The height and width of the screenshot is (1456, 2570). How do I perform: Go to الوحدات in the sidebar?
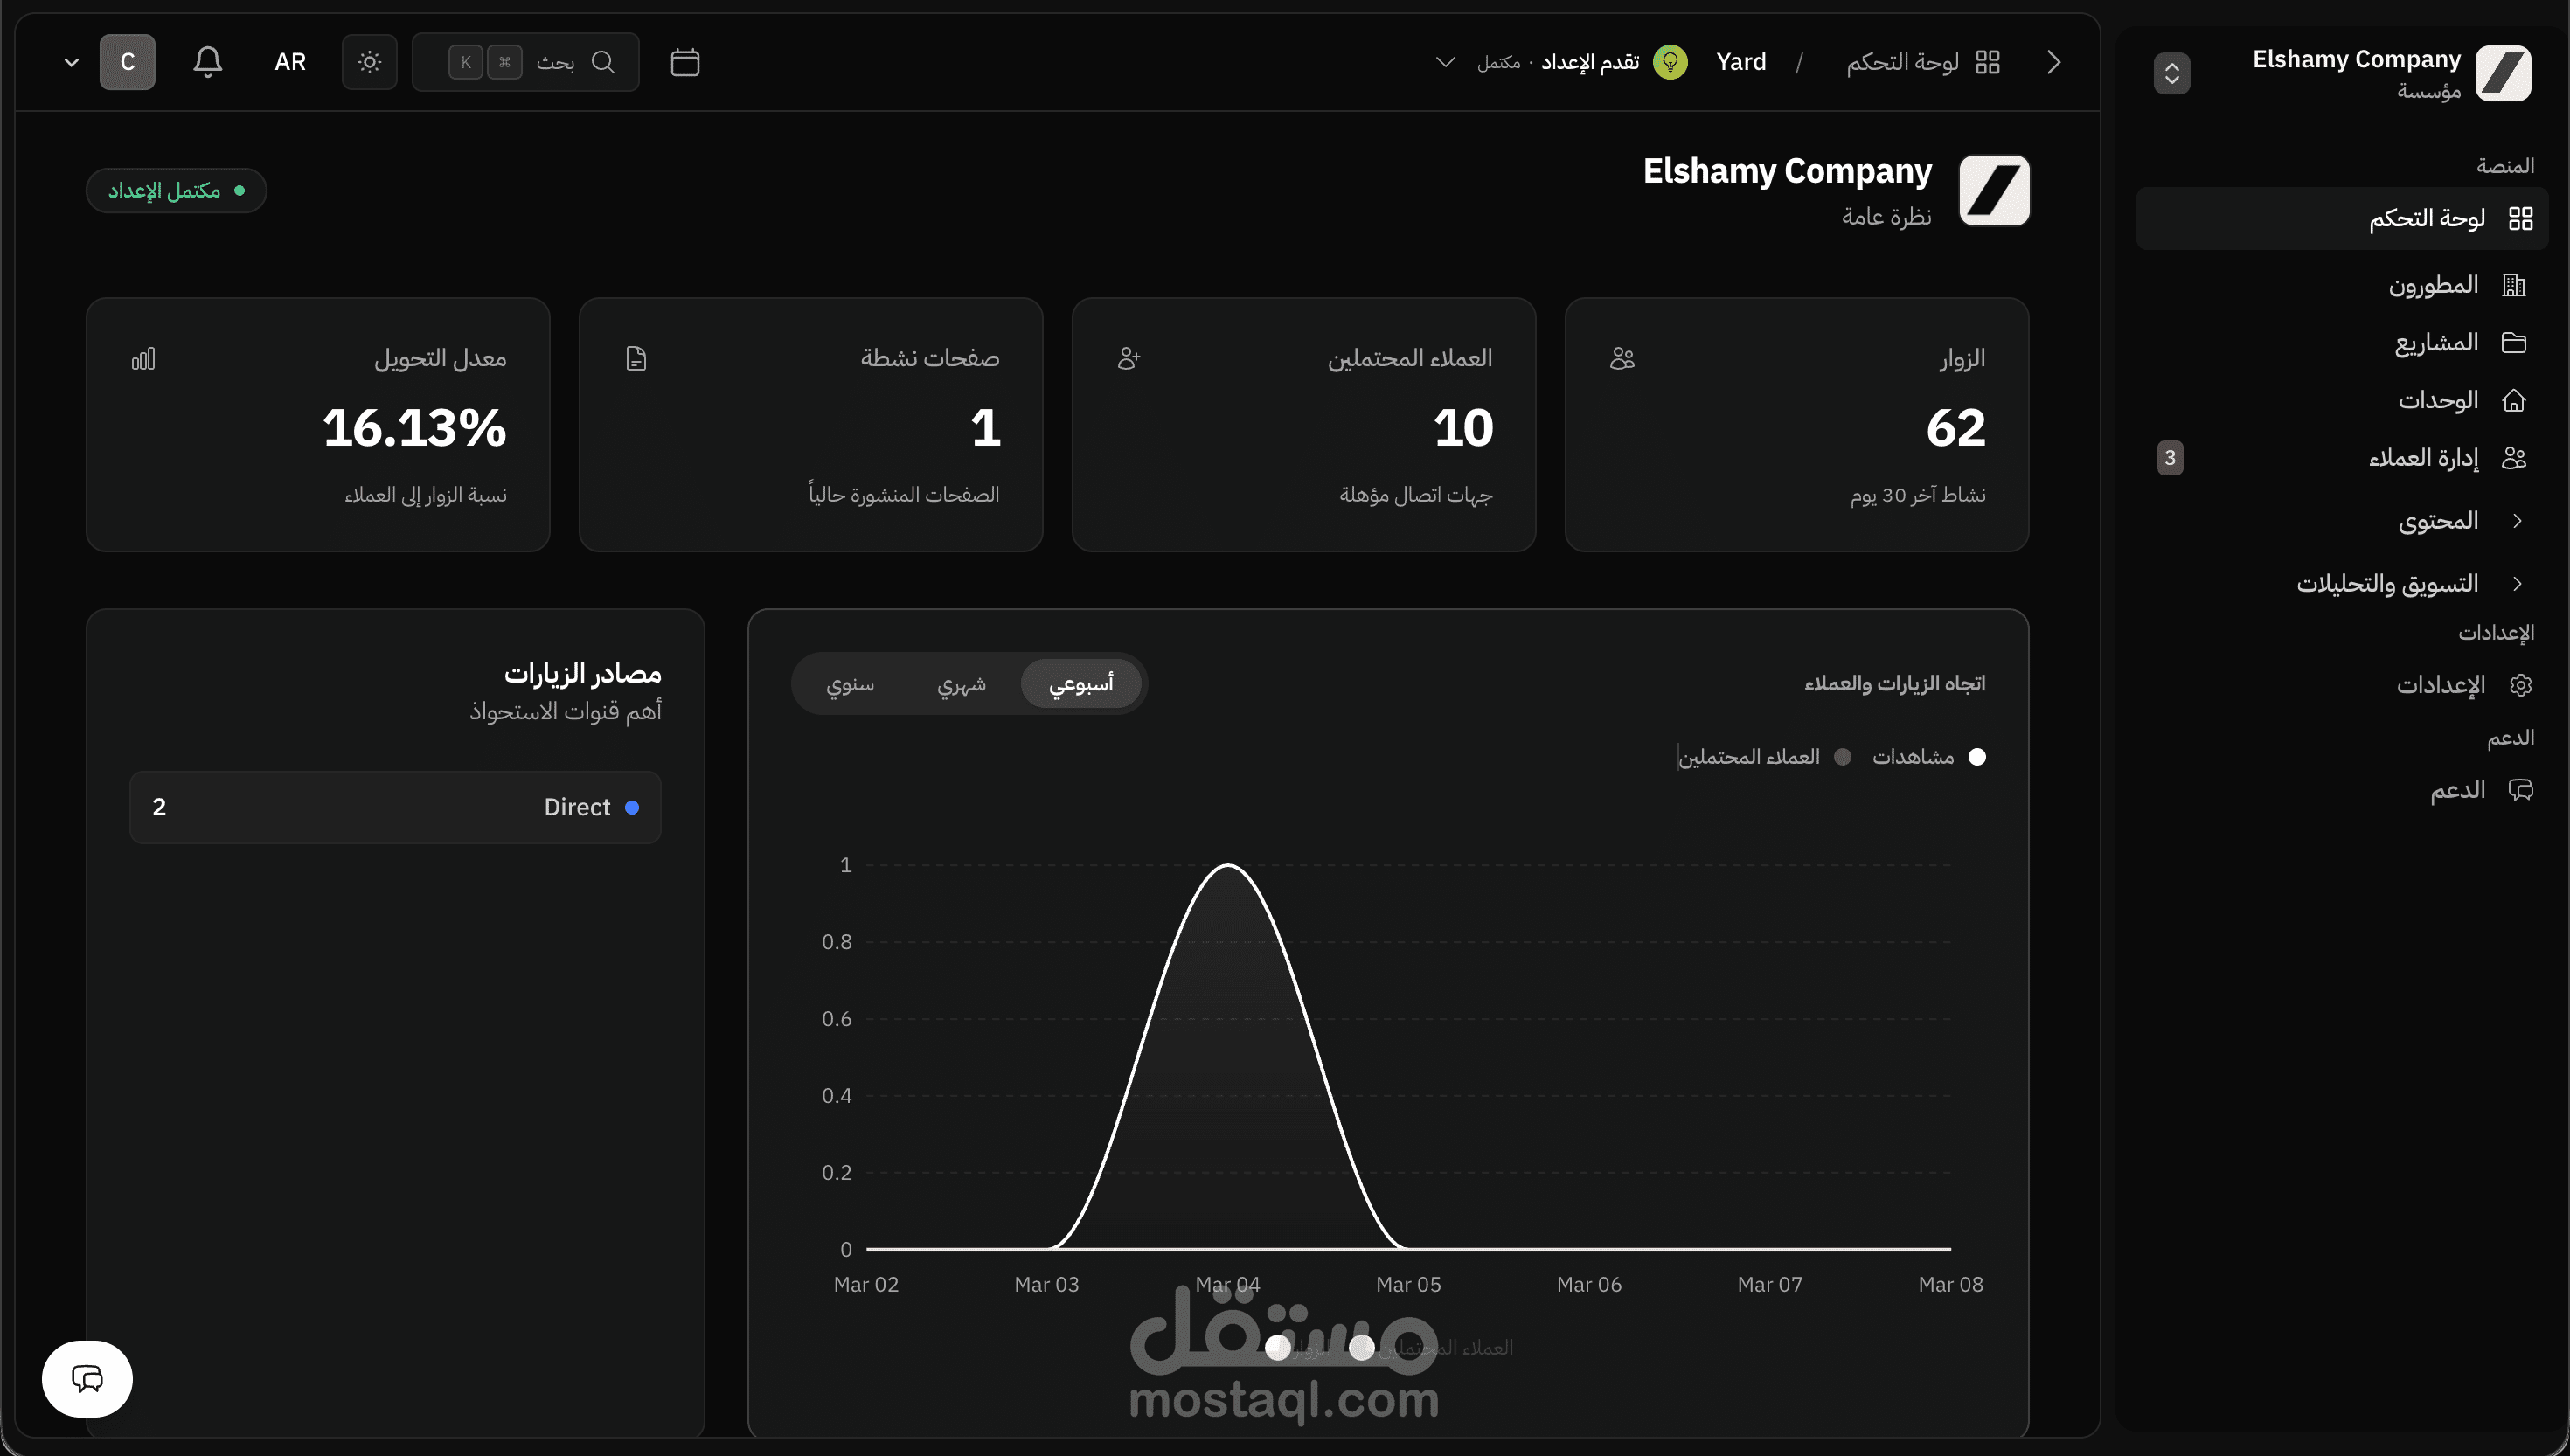click(2438, 400)
